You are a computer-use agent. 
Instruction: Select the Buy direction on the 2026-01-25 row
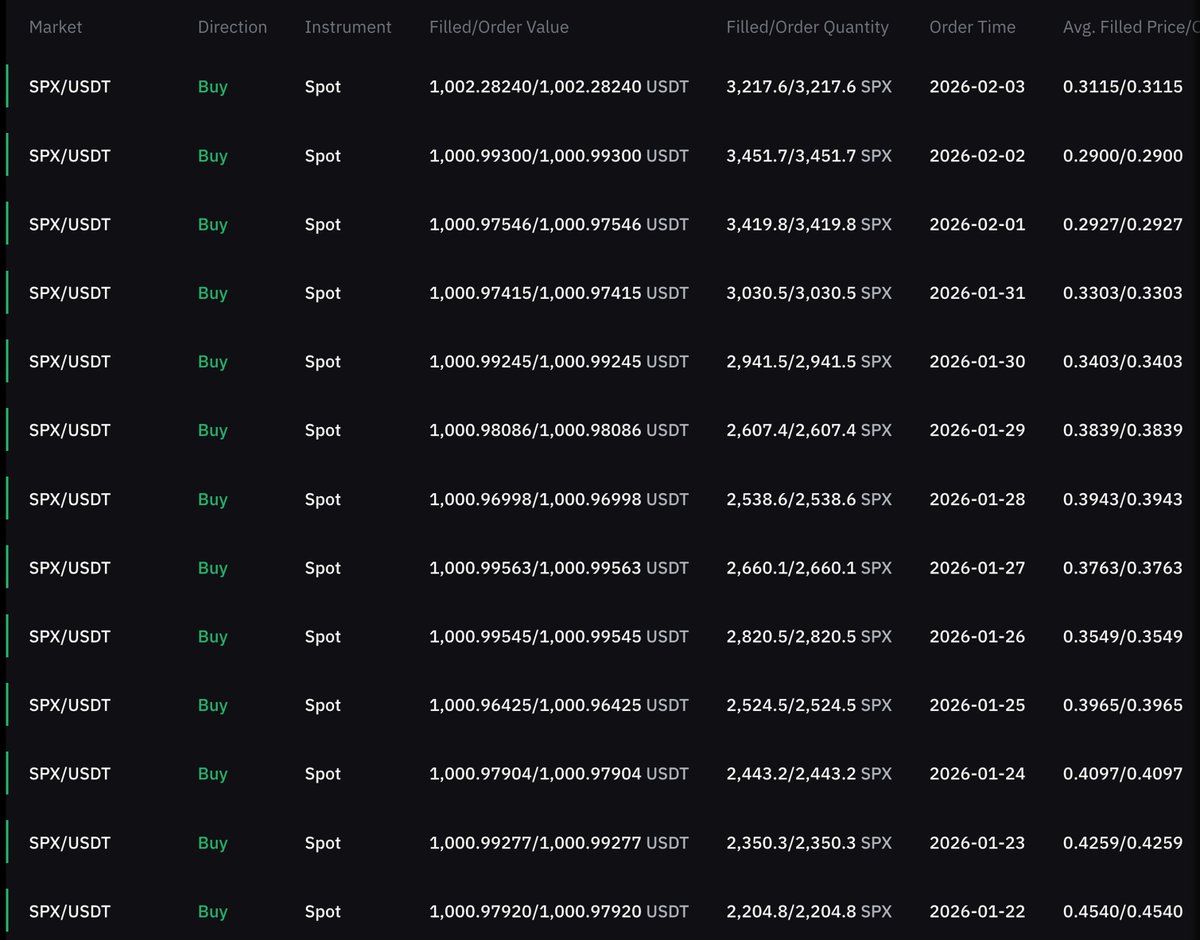click(212, 704)
